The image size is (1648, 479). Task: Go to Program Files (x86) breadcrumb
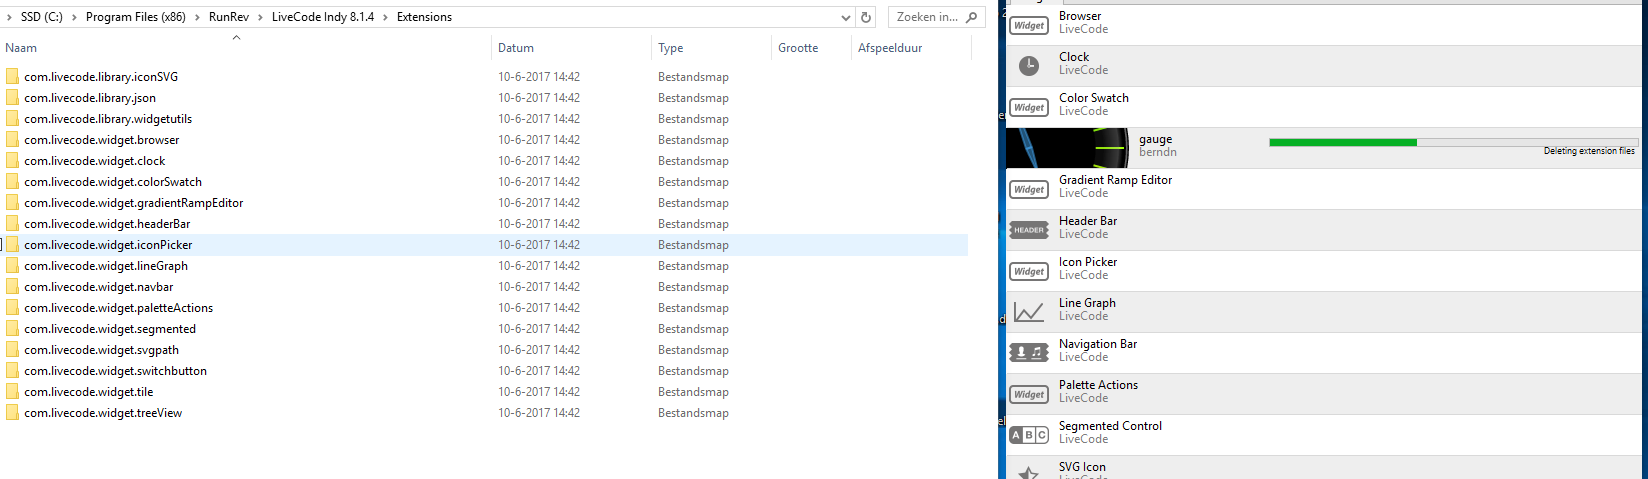[136, 17]
